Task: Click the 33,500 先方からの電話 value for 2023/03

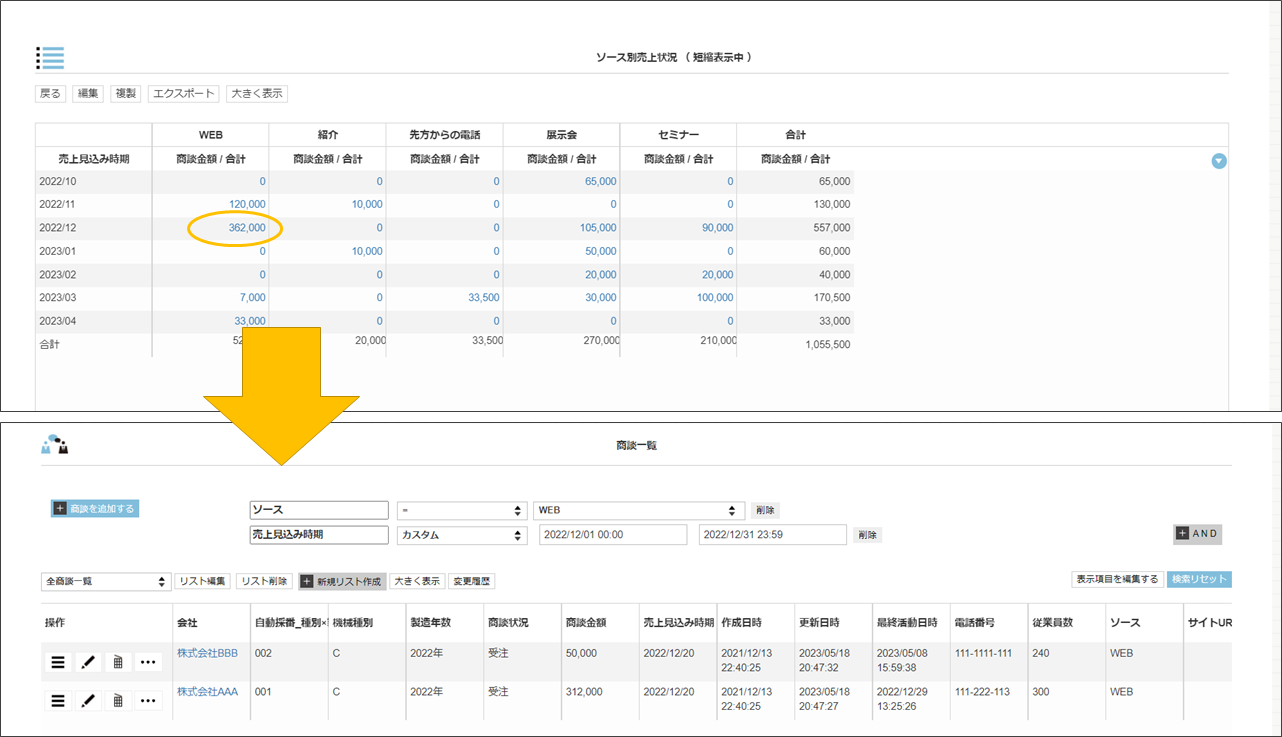Action: coord(483,298)
